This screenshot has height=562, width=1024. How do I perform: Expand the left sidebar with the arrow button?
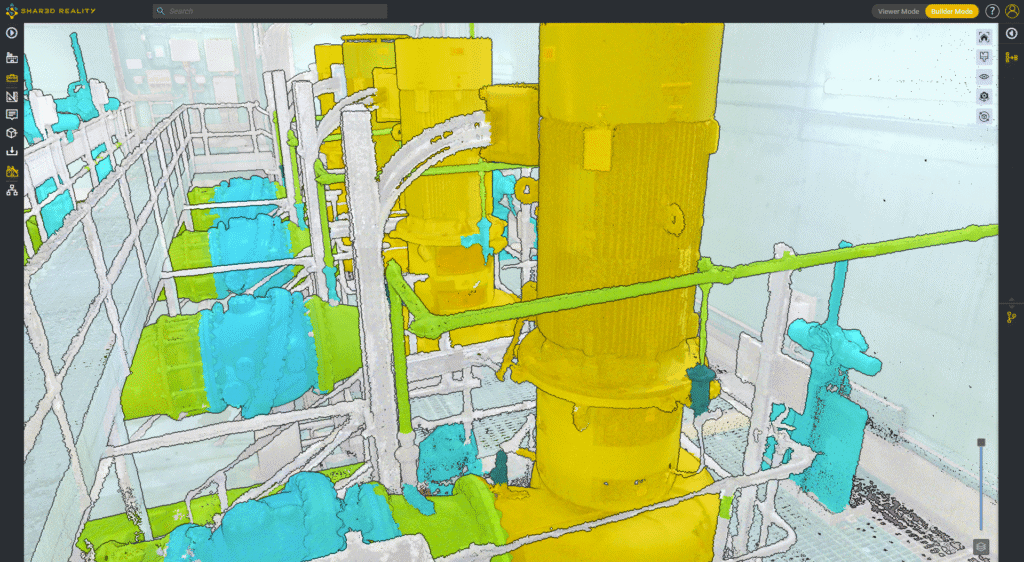coord(12,33)
